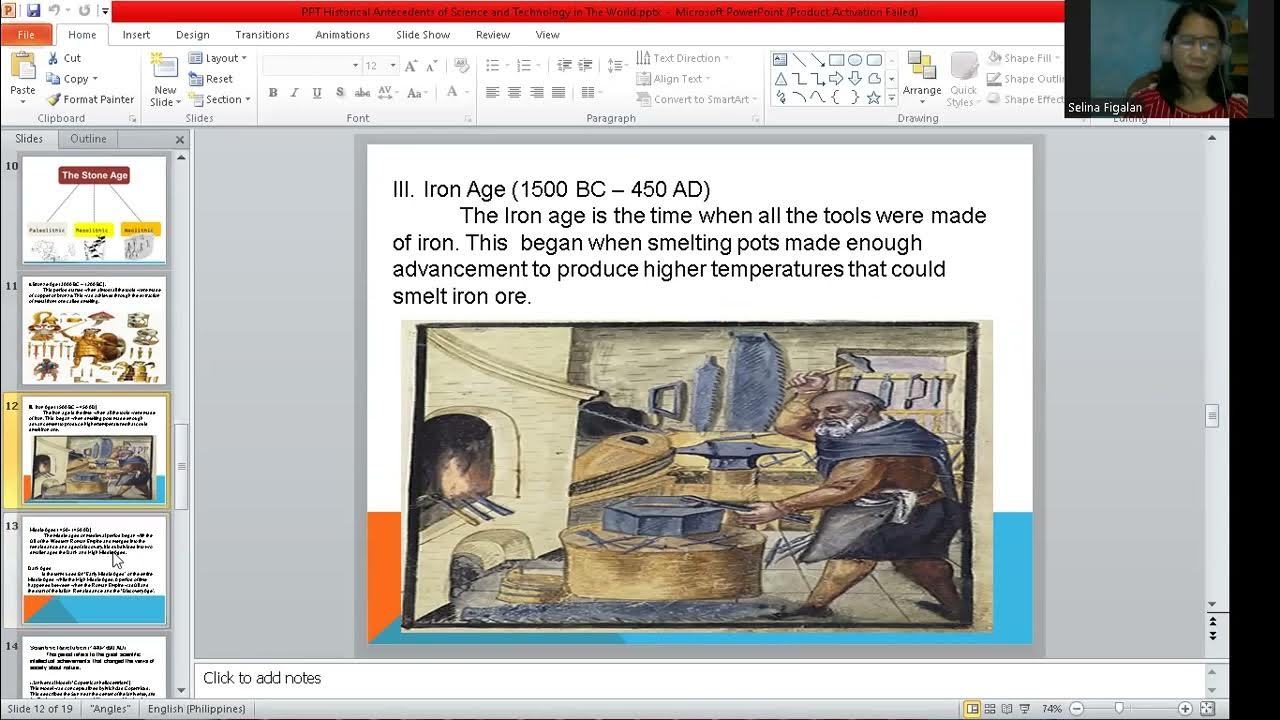The height and width of the screenshot is (720, 1280).
Task: Toggle underline formatting
Action: (x=317, y=92)
